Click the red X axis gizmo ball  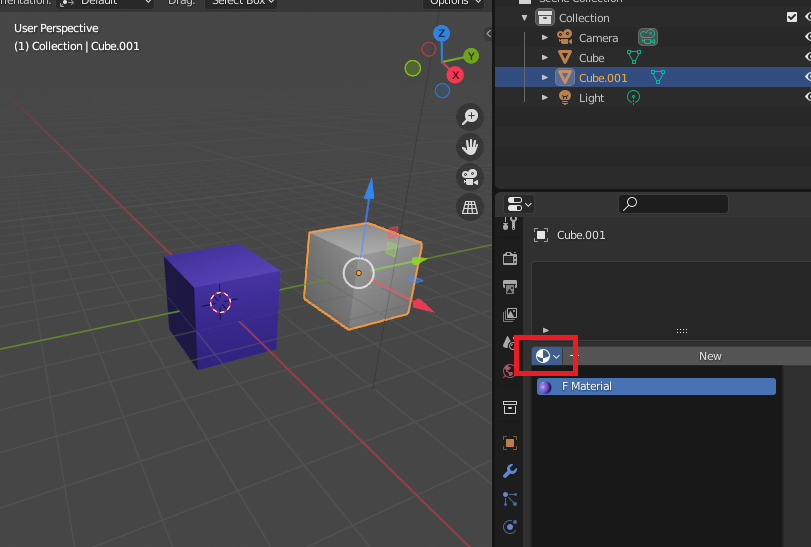[x=455, y=75]
